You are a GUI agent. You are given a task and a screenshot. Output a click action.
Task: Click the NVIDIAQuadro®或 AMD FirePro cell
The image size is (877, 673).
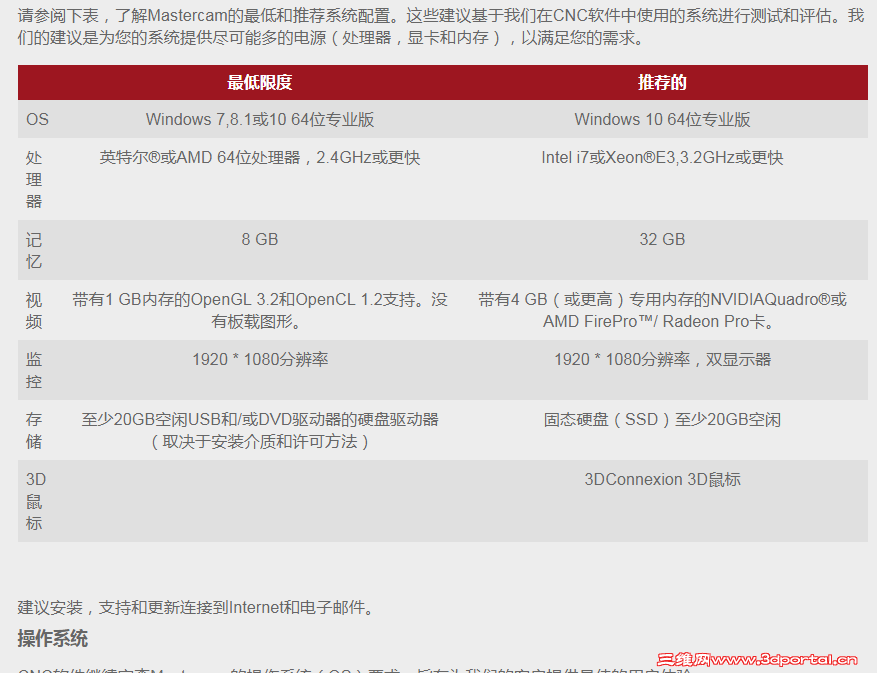click(662, 310)
